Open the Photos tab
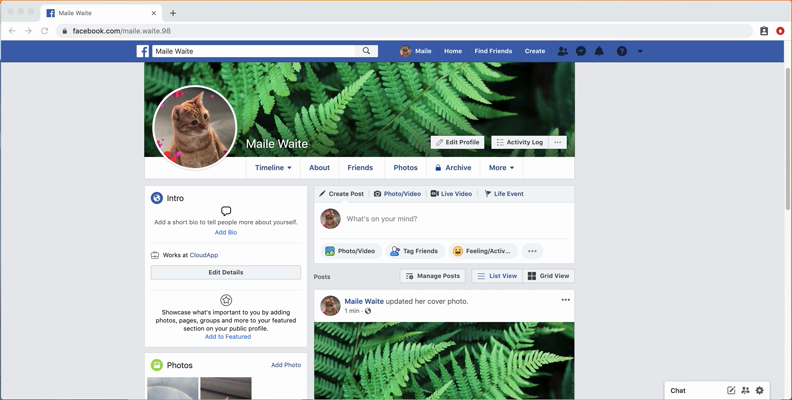The height and width of the screenshot is (400, 792). 405,168
